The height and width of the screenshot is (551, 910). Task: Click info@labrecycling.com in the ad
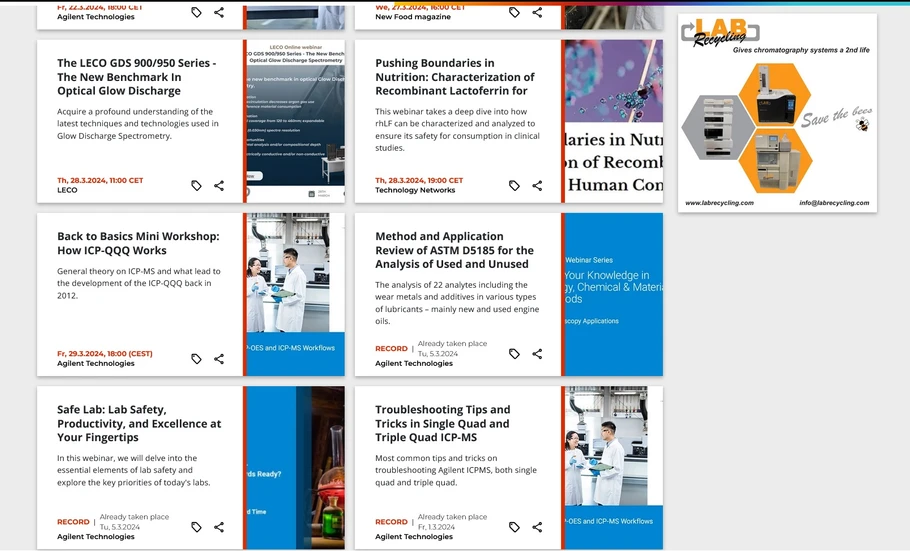[834, 203]
